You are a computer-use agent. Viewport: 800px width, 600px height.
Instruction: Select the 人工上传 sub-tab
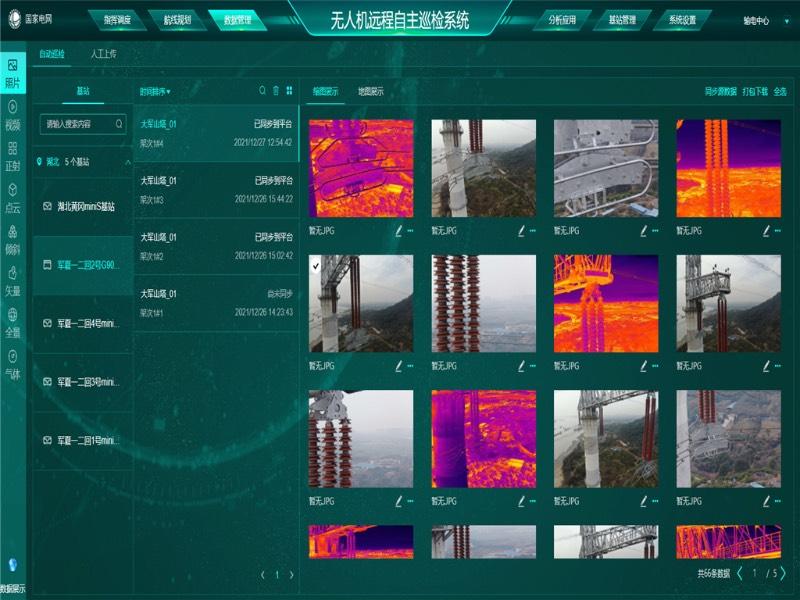(104, 54)
